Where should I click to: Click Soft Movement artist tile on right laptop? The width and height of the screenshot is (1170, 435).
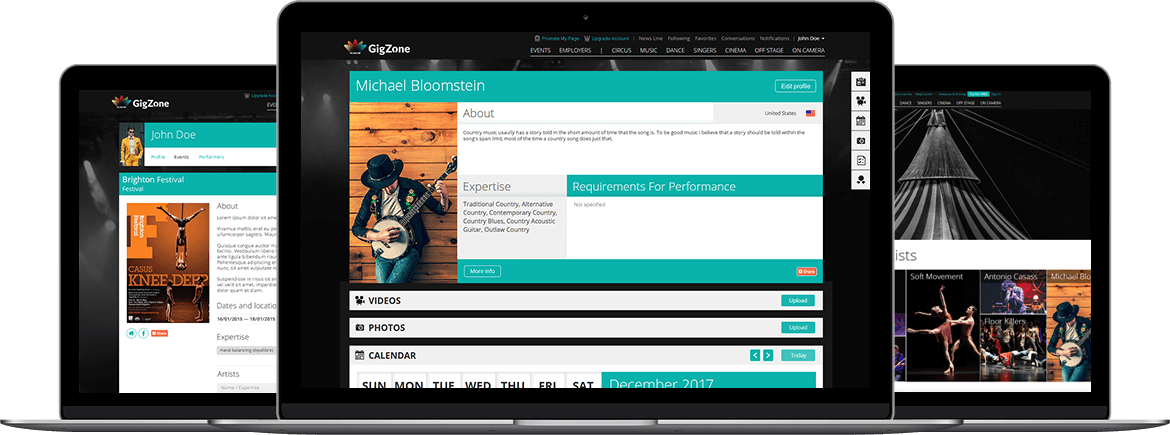[943, 325]
